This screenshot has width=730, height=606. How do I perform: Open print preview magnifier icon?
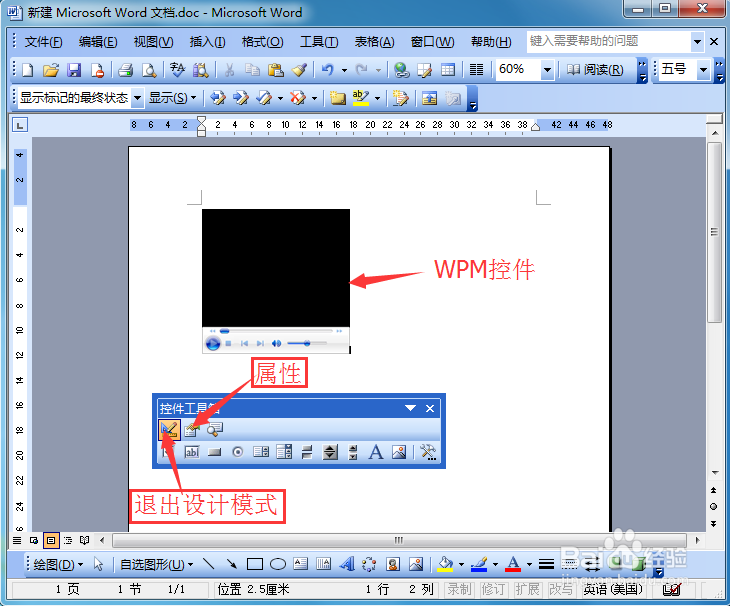tap(149, 70)
